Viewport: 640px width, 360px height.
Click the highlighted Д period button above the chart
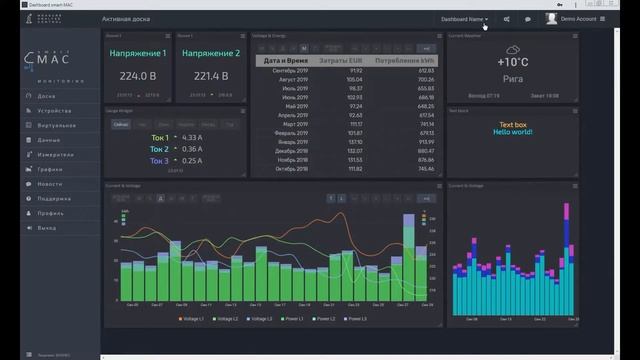[161, 198]
